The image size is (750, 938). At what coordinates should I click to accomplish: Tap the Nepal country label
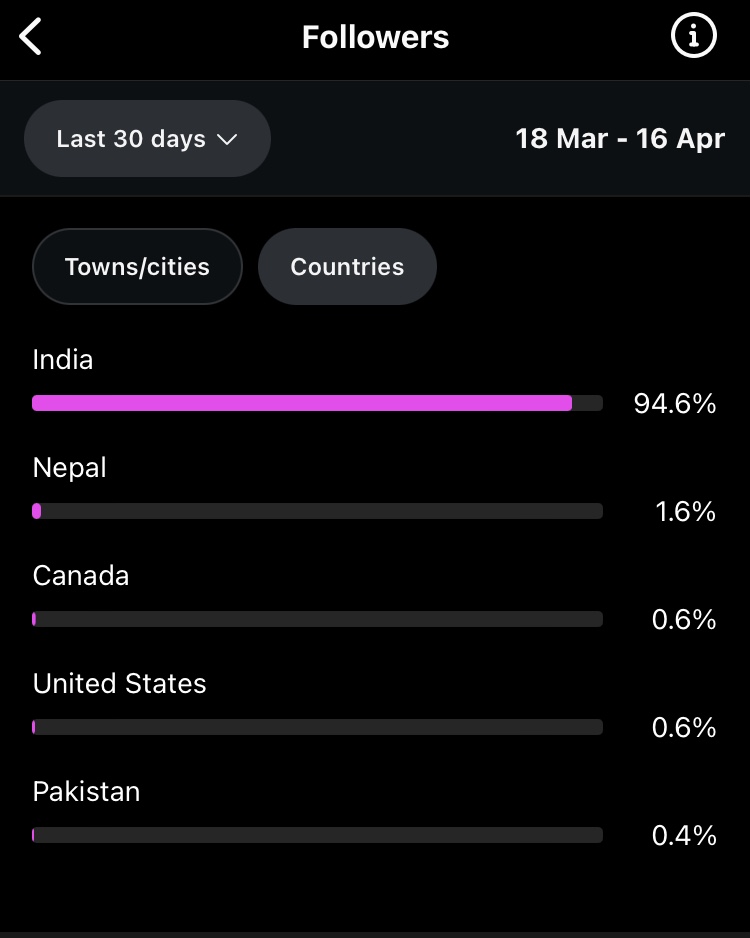[x=69, y=468]
